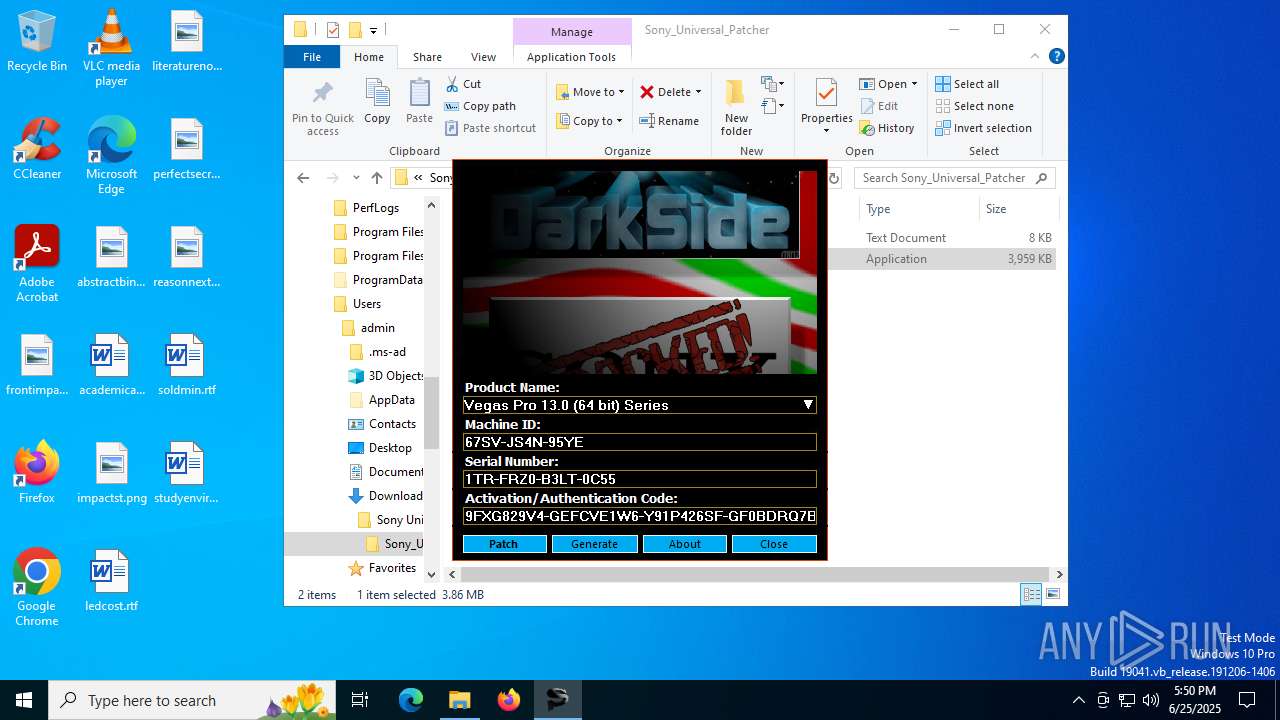Open CCleaner desktop icon
1280x720 pixels.
pos(37,149)
